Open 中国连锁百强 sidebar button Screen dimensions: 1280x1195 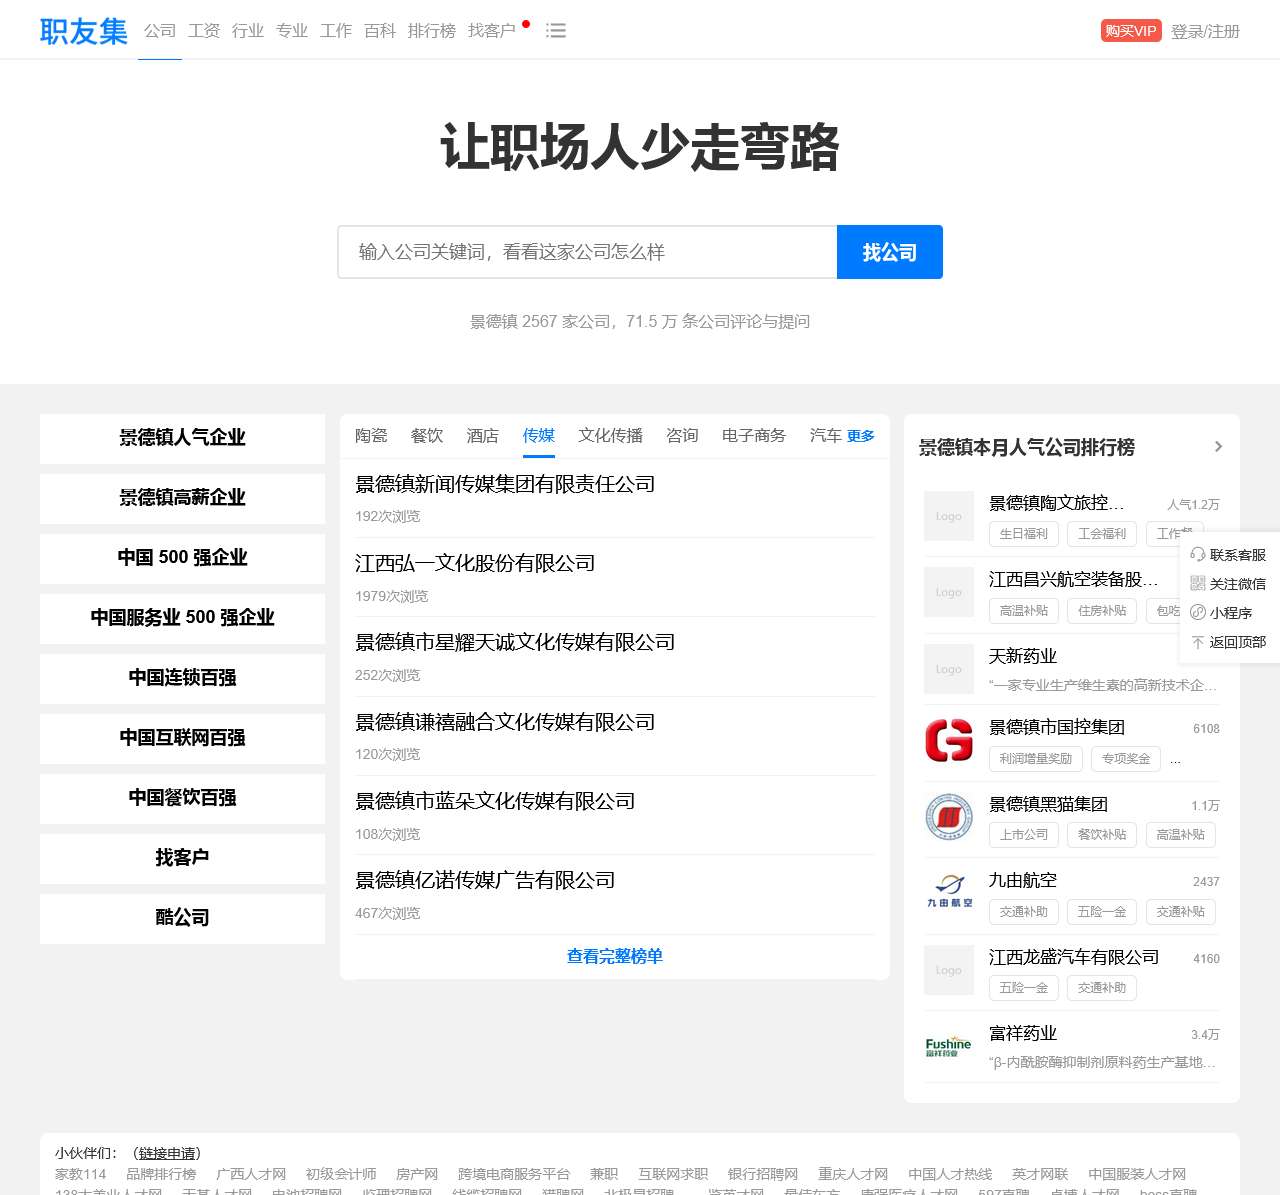pos(182,678)
